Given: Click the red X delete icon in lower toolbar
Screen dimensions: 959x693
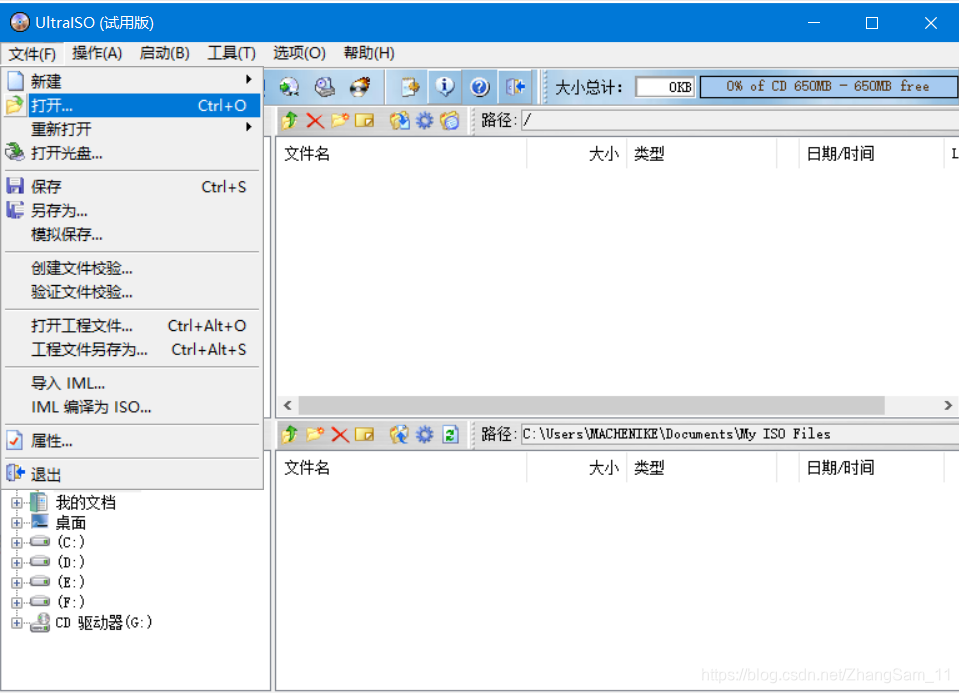Looking at the screenshot, I should click(340, 434).
